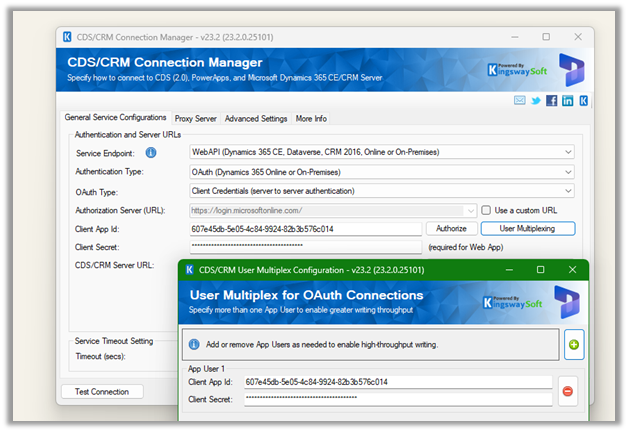Click the Test Connection button
Viewport: 628px width, 432px height.
tap(102, 391)
